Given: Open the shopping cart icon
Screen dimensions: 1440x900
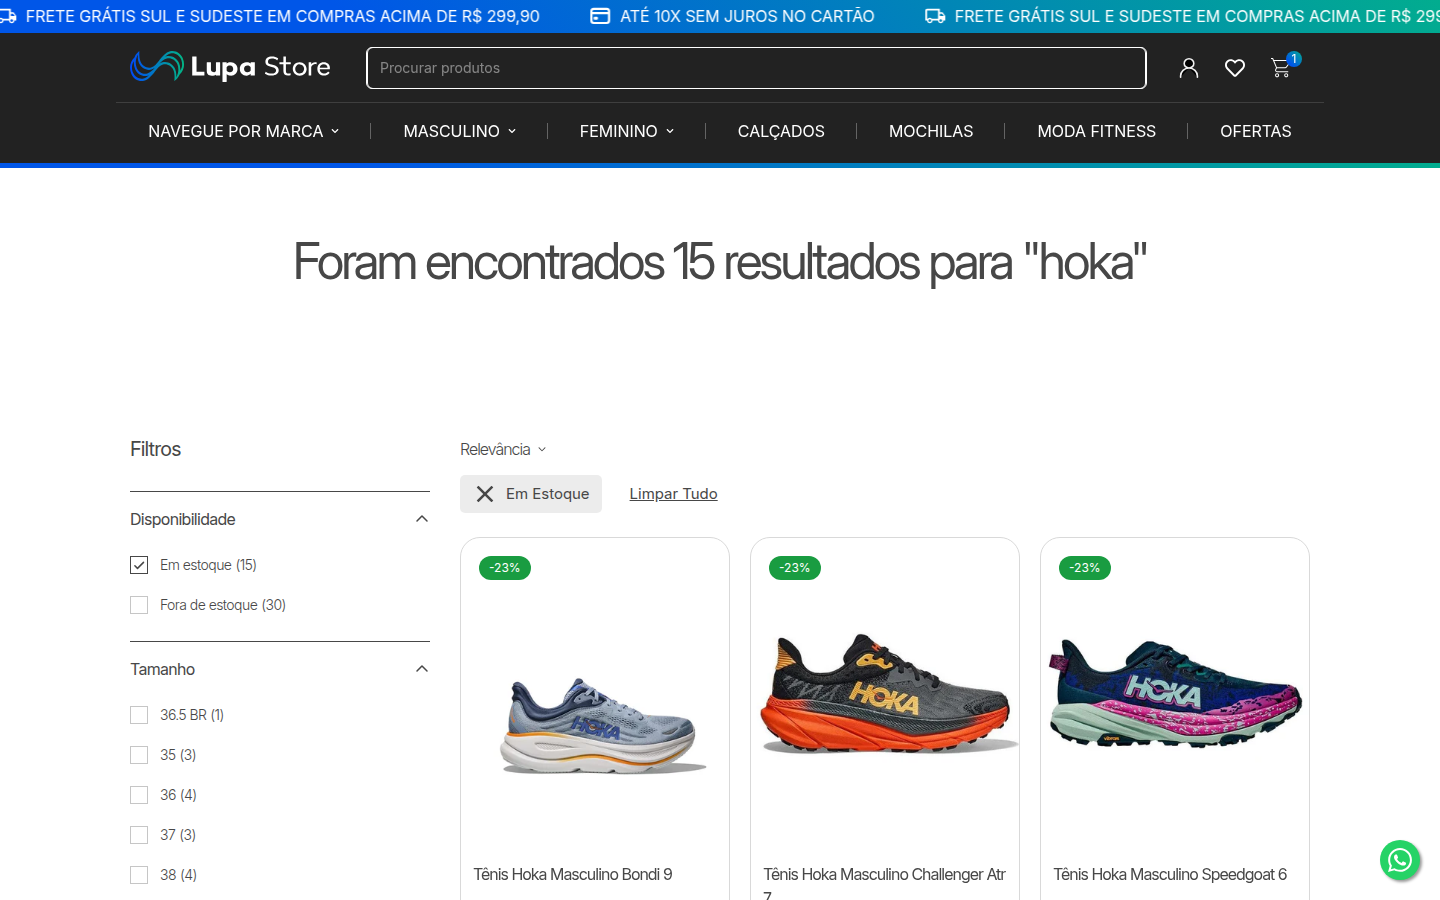Looking at the screenshot, I should (1281, 68).
